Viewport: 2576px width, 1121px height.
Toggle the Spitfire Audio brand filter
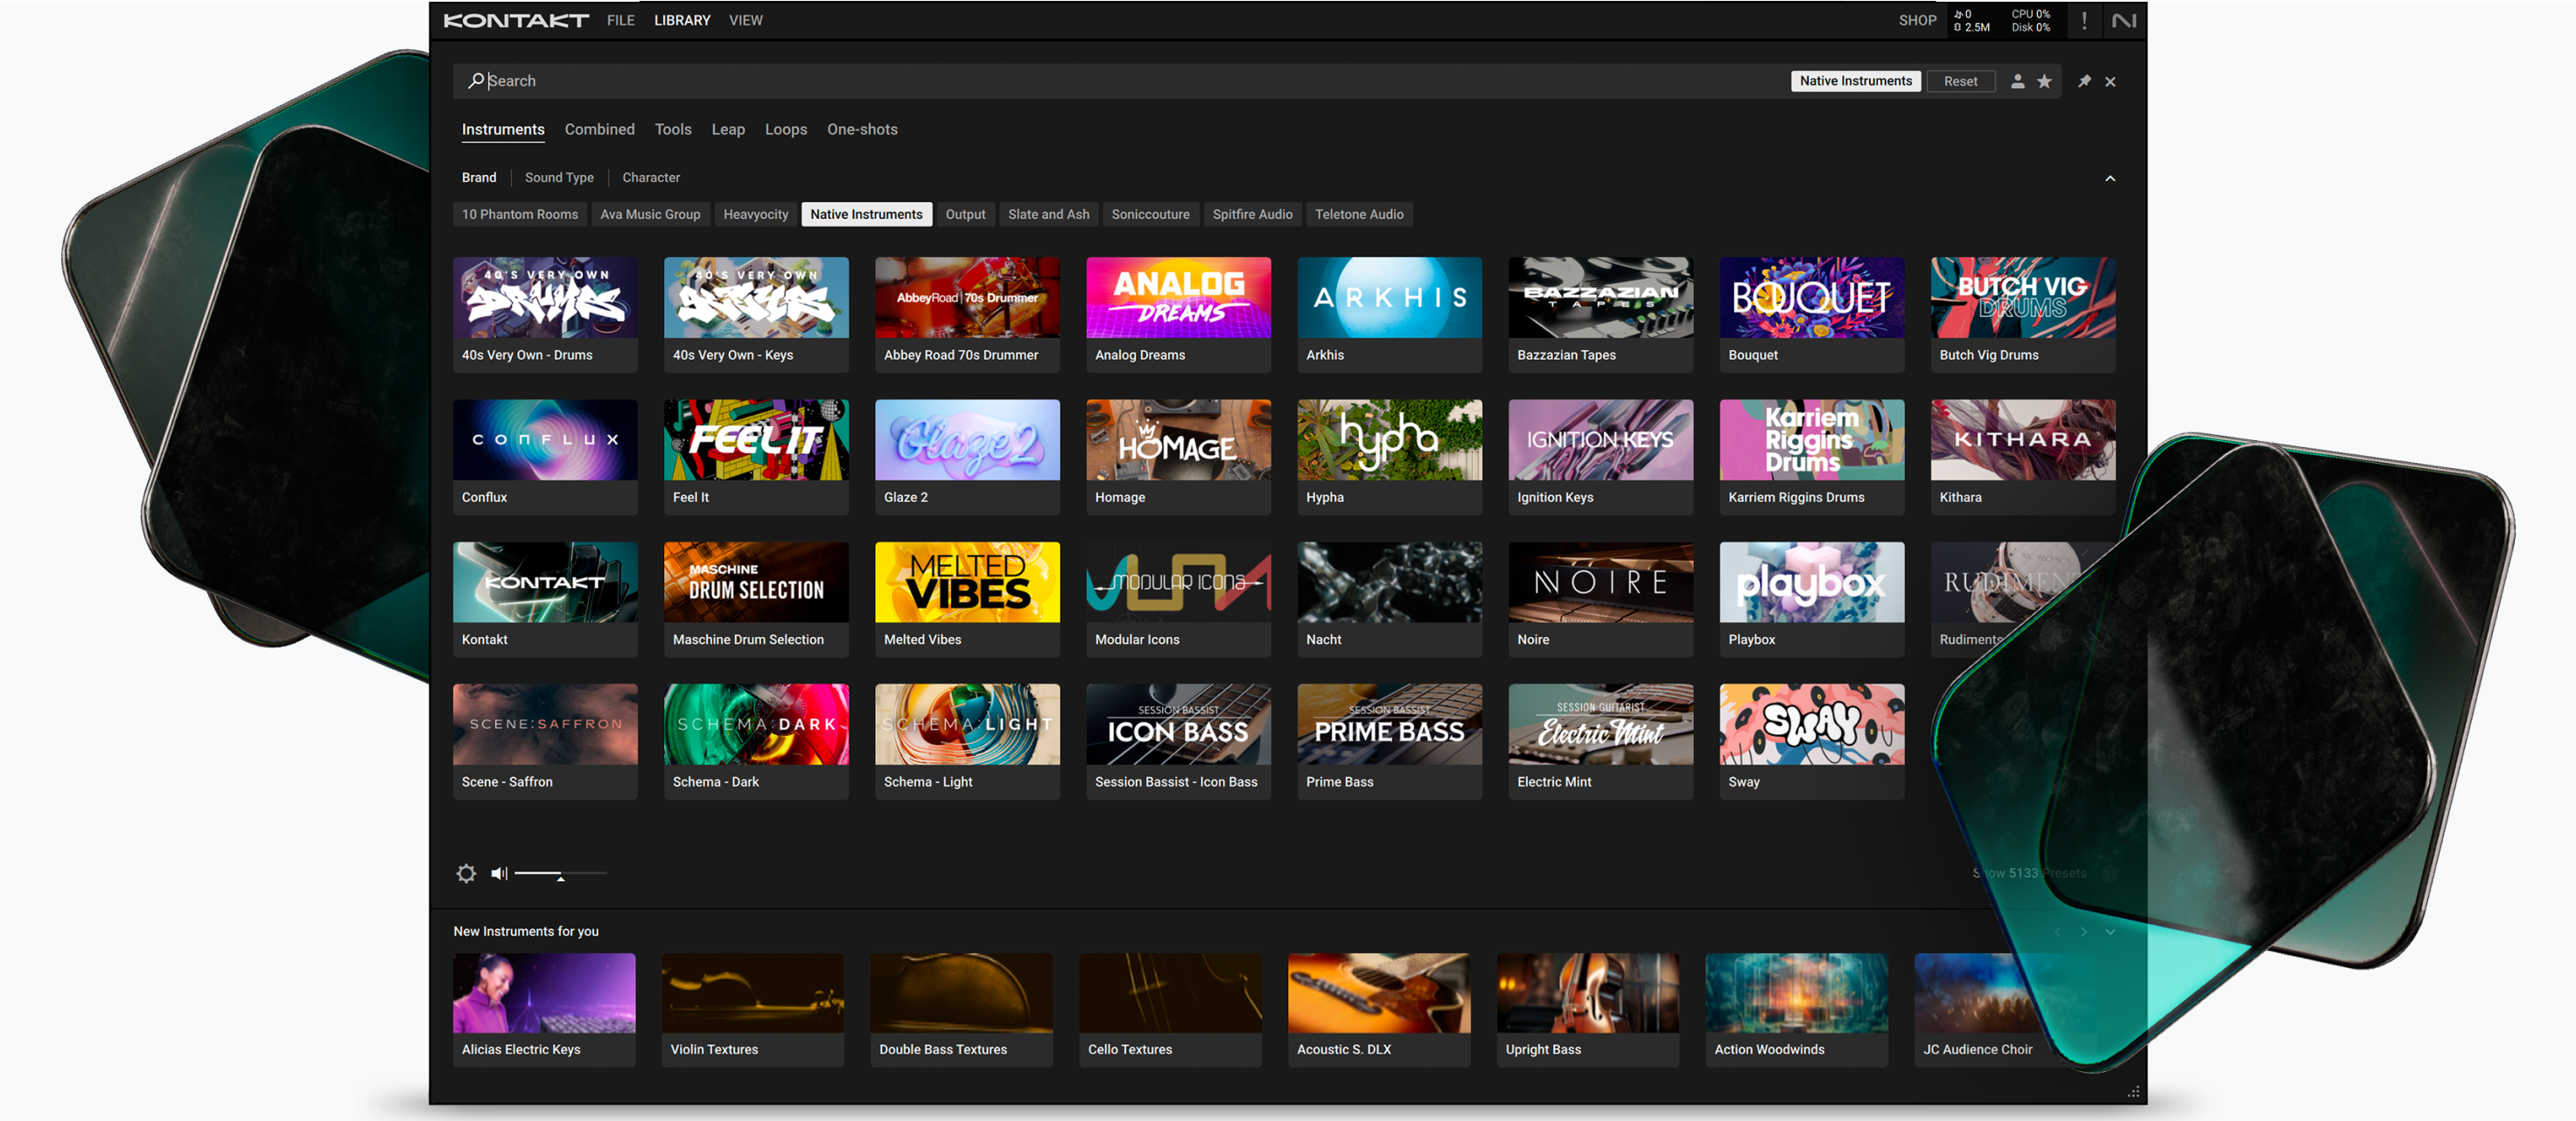1252,214
